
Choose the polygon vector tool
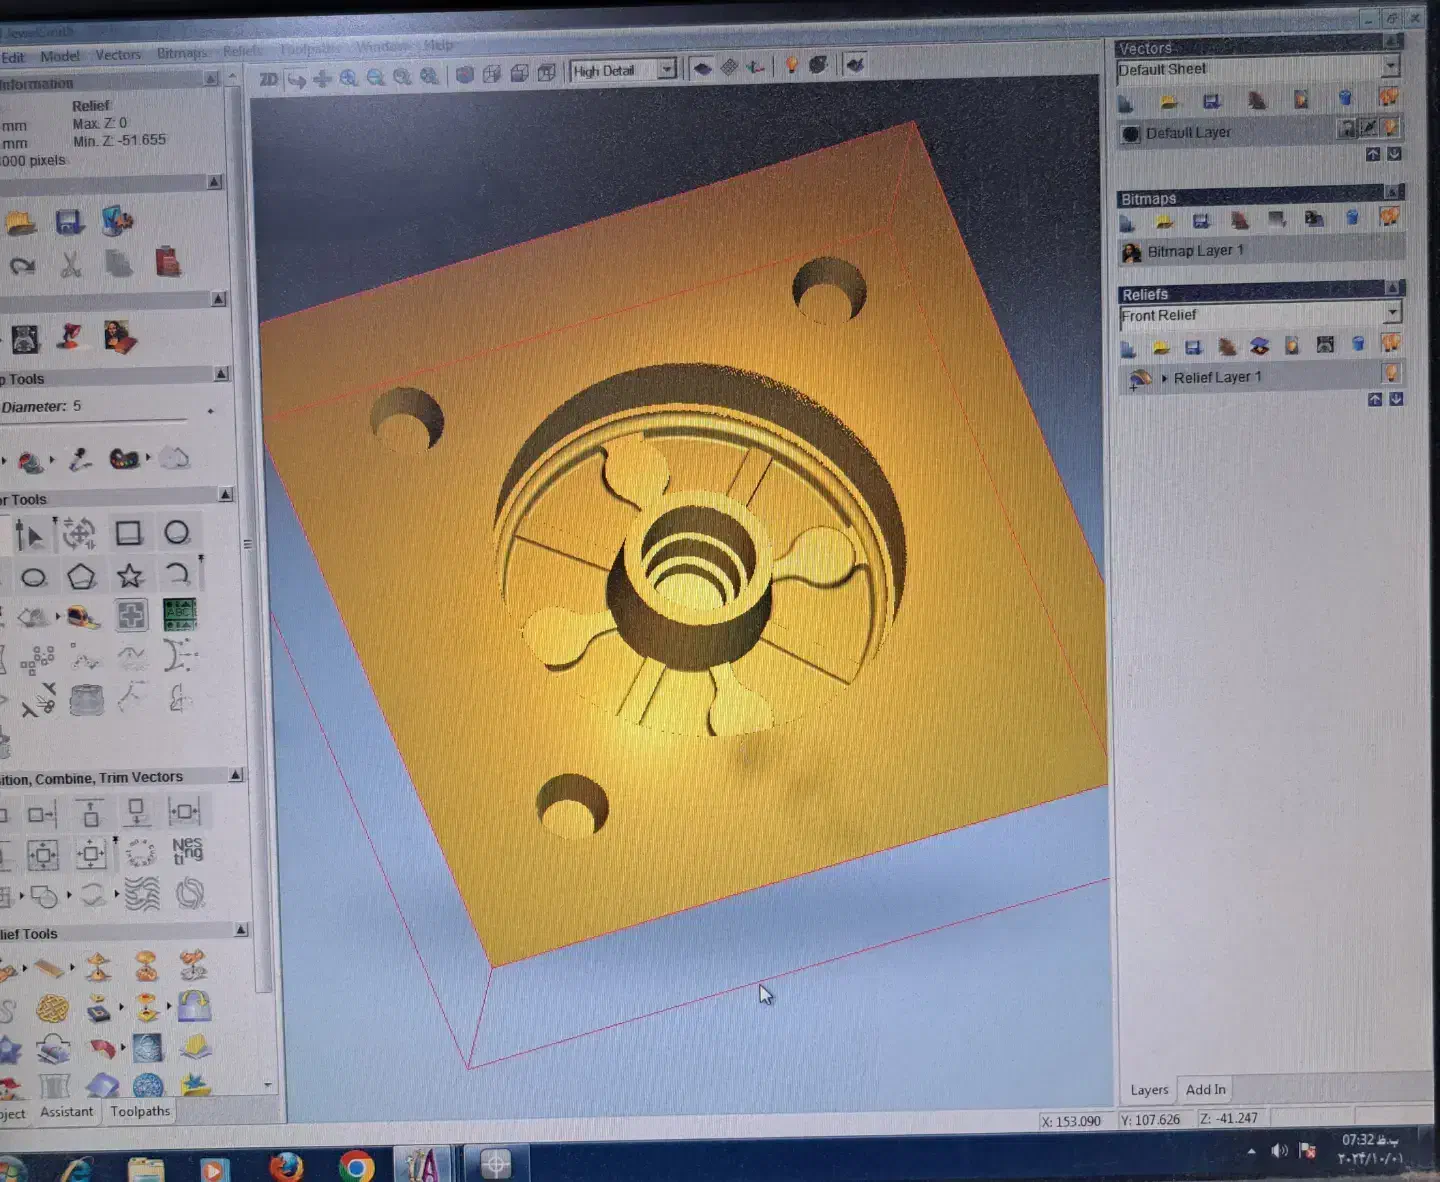81,576
